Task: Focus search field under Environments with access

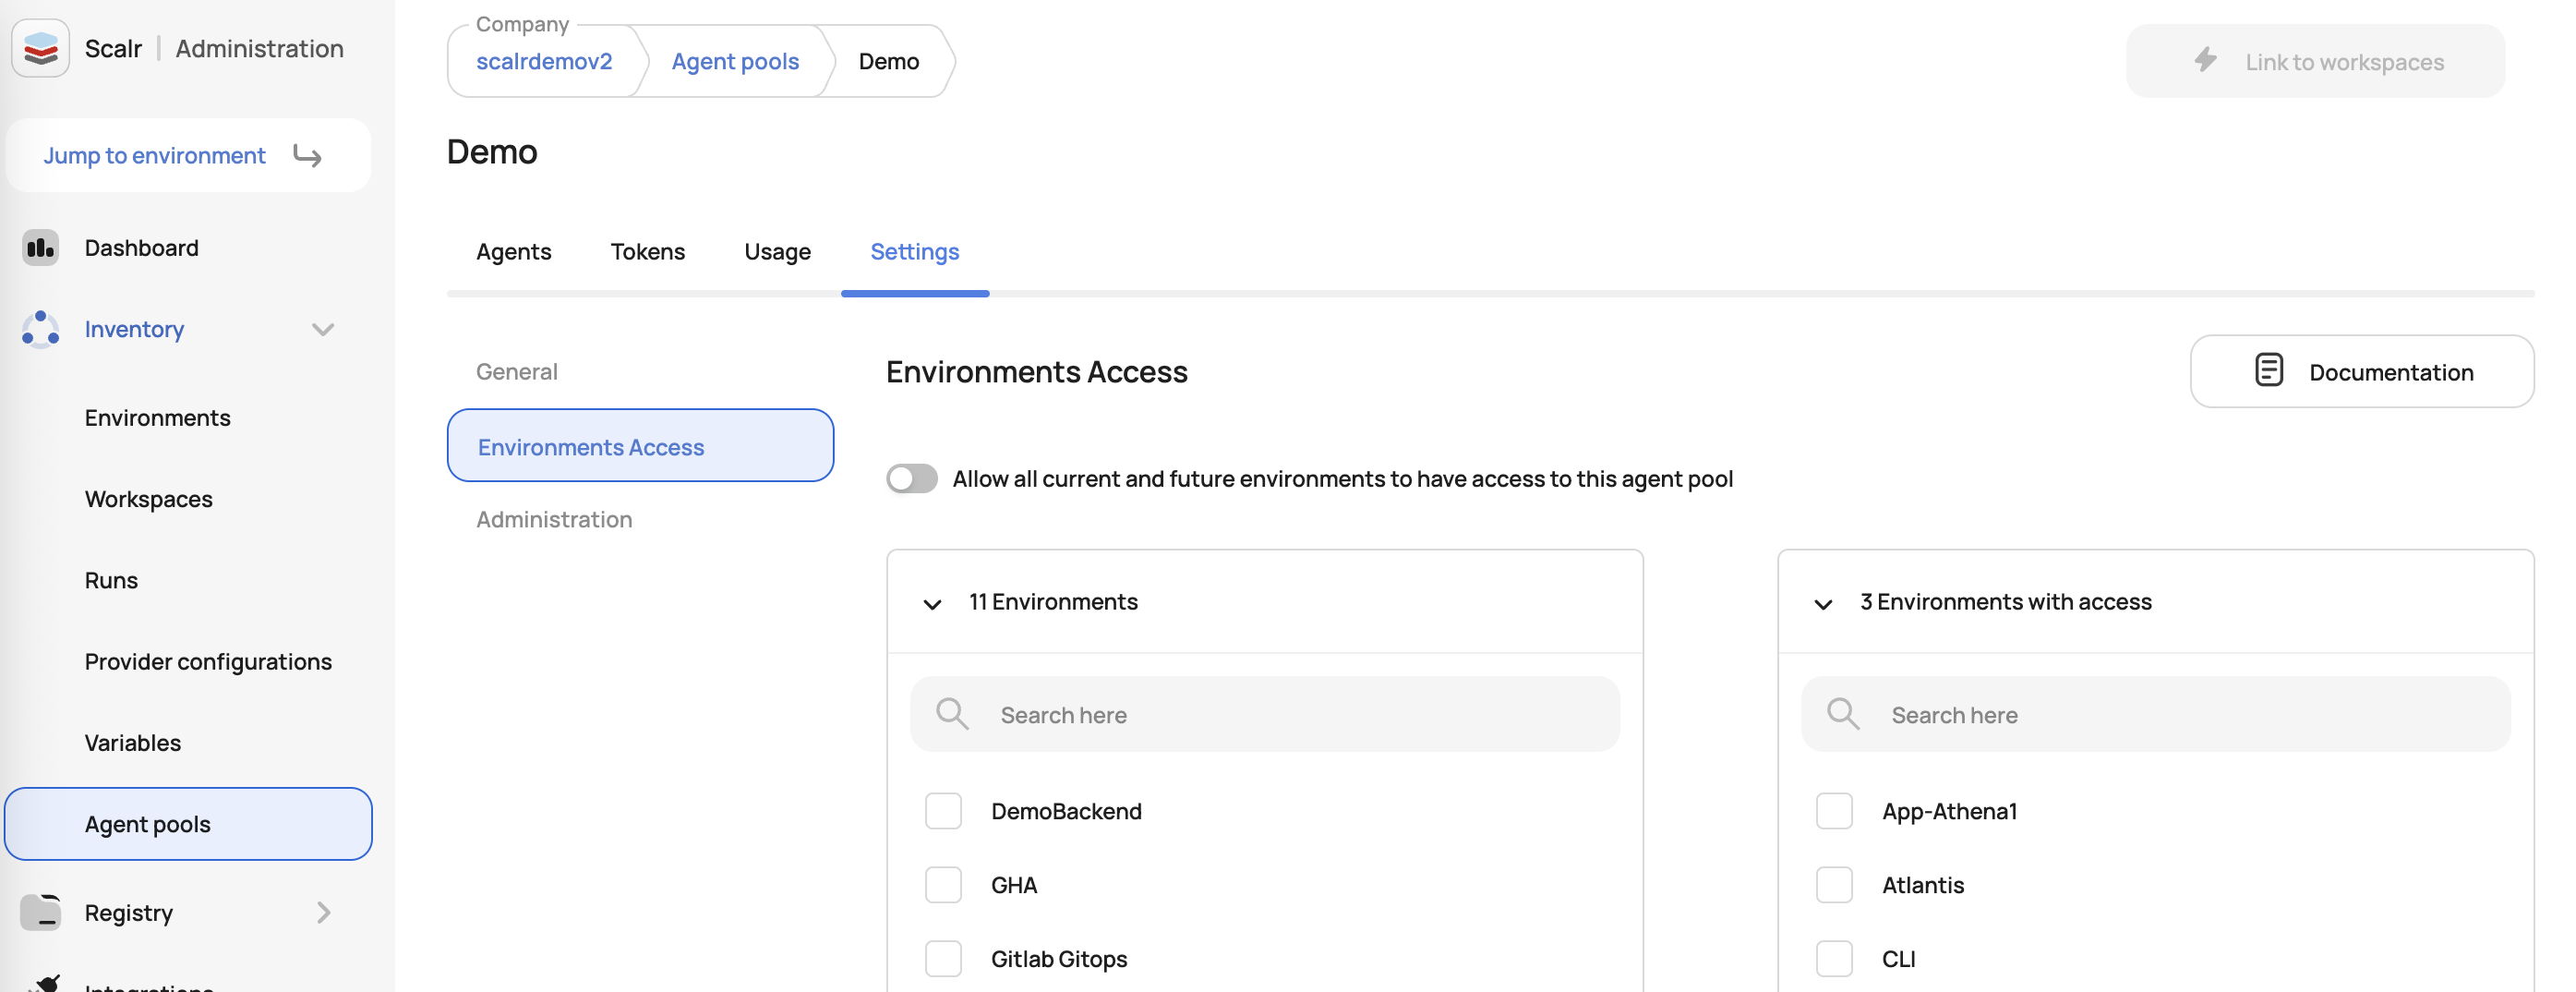Action: coord(2155,714)
